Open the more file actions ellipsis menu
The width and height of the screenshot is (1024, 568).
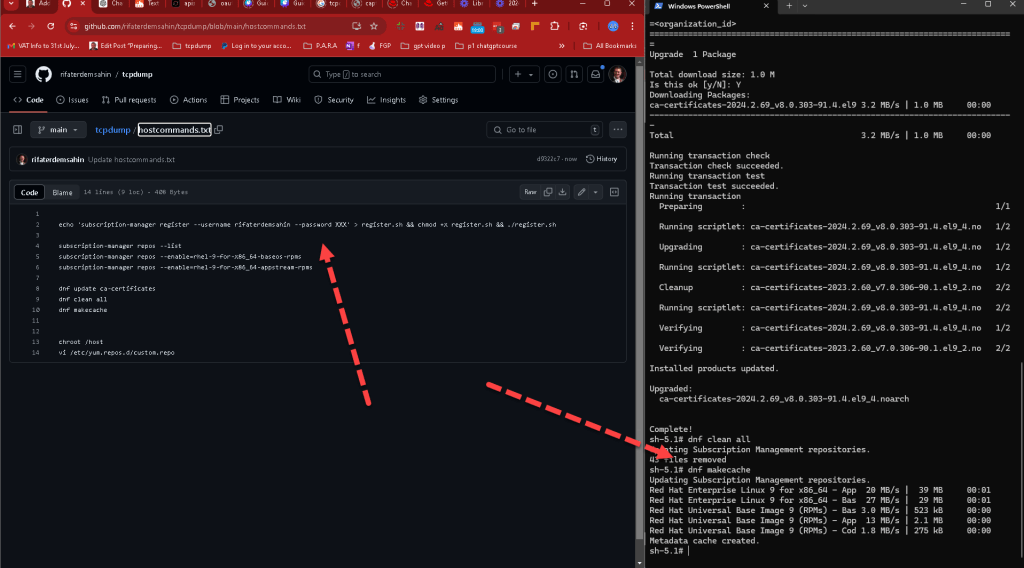coord(618,130)
